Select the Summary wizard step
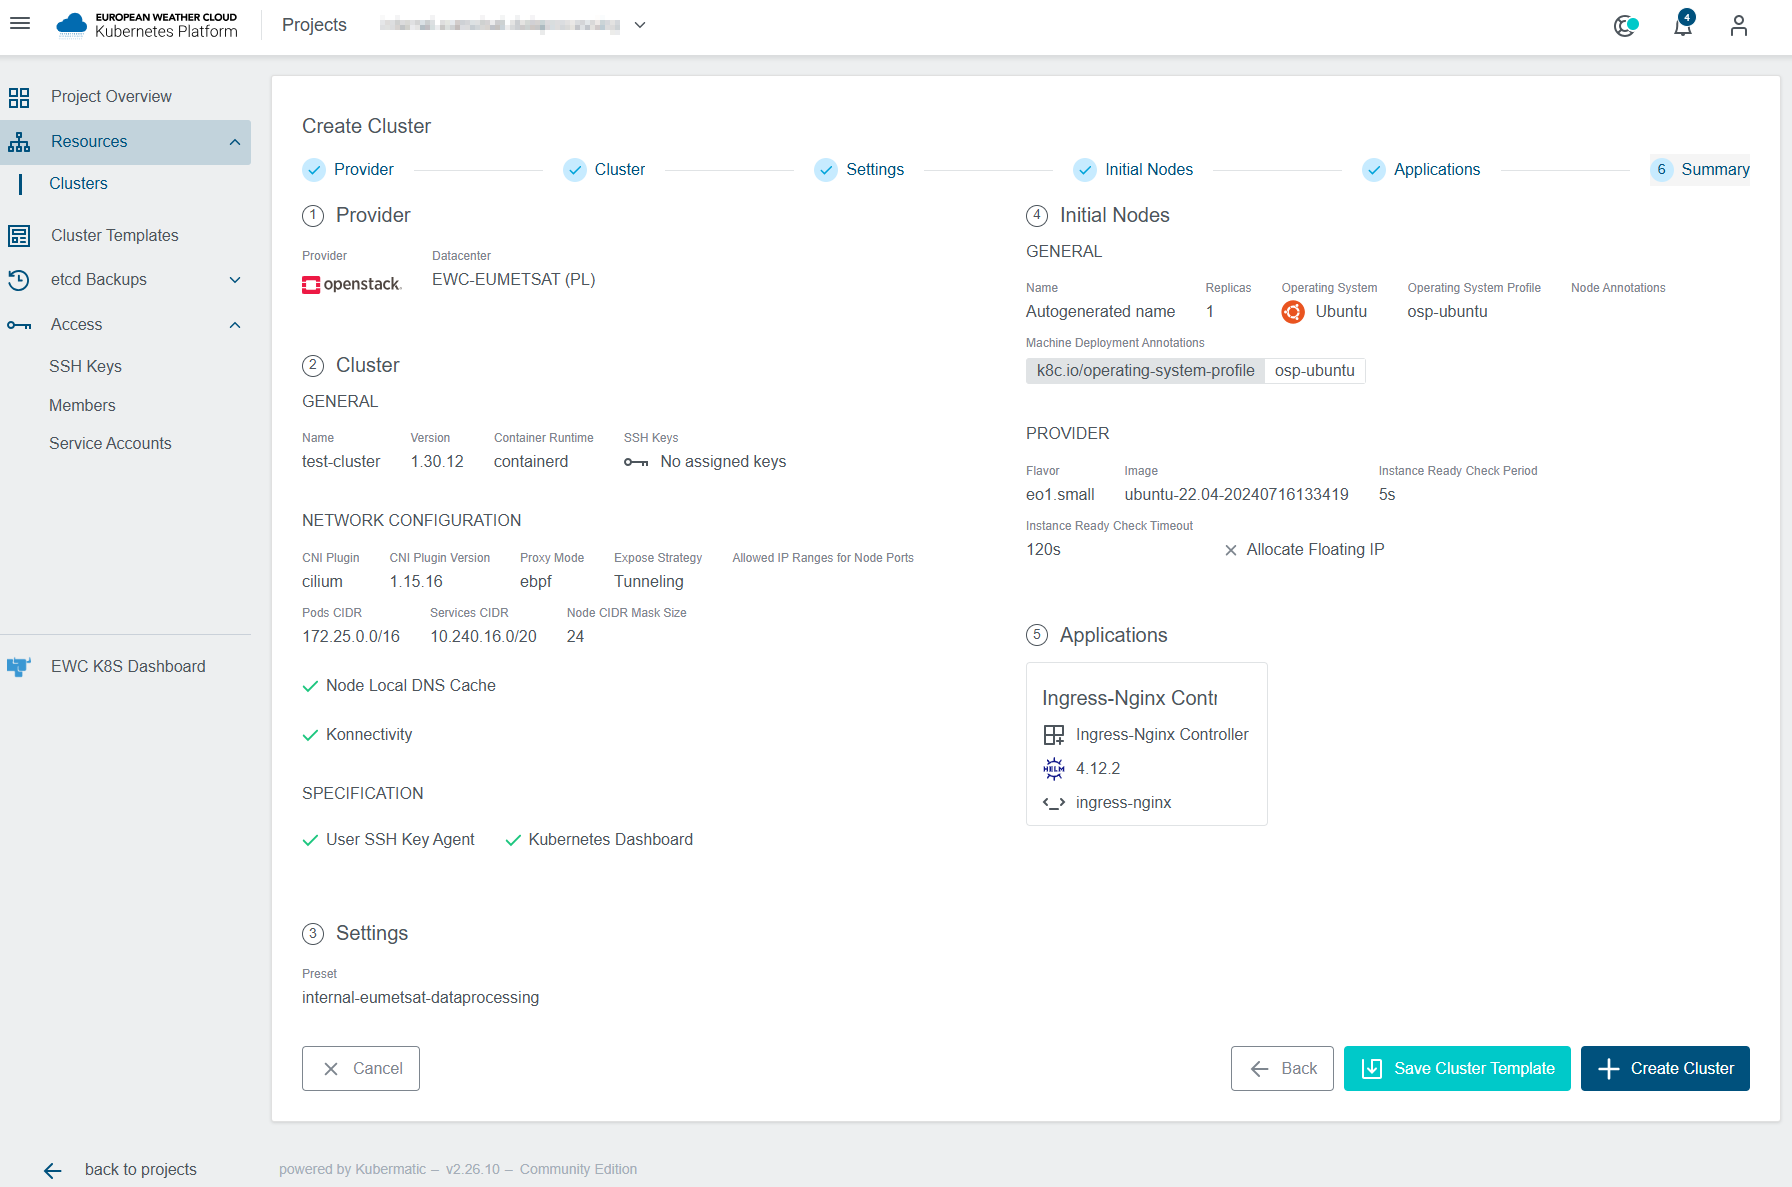 (x=1700, y=170)
